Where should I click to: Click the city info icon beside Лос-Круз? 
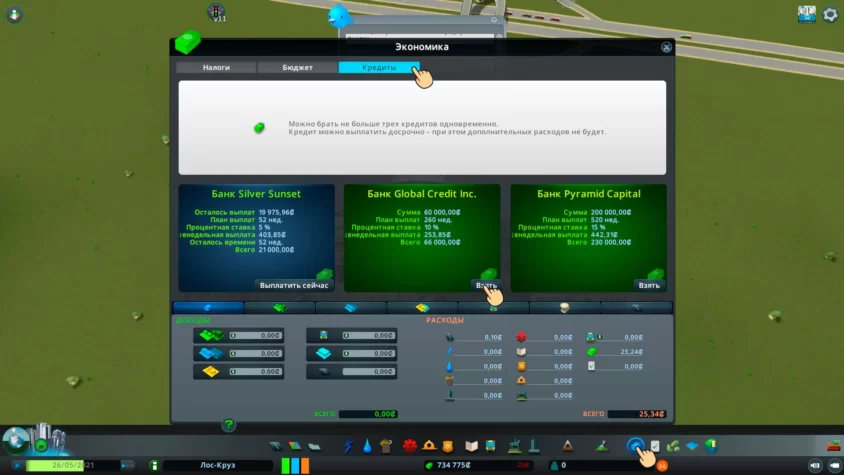tap(154, 465)
